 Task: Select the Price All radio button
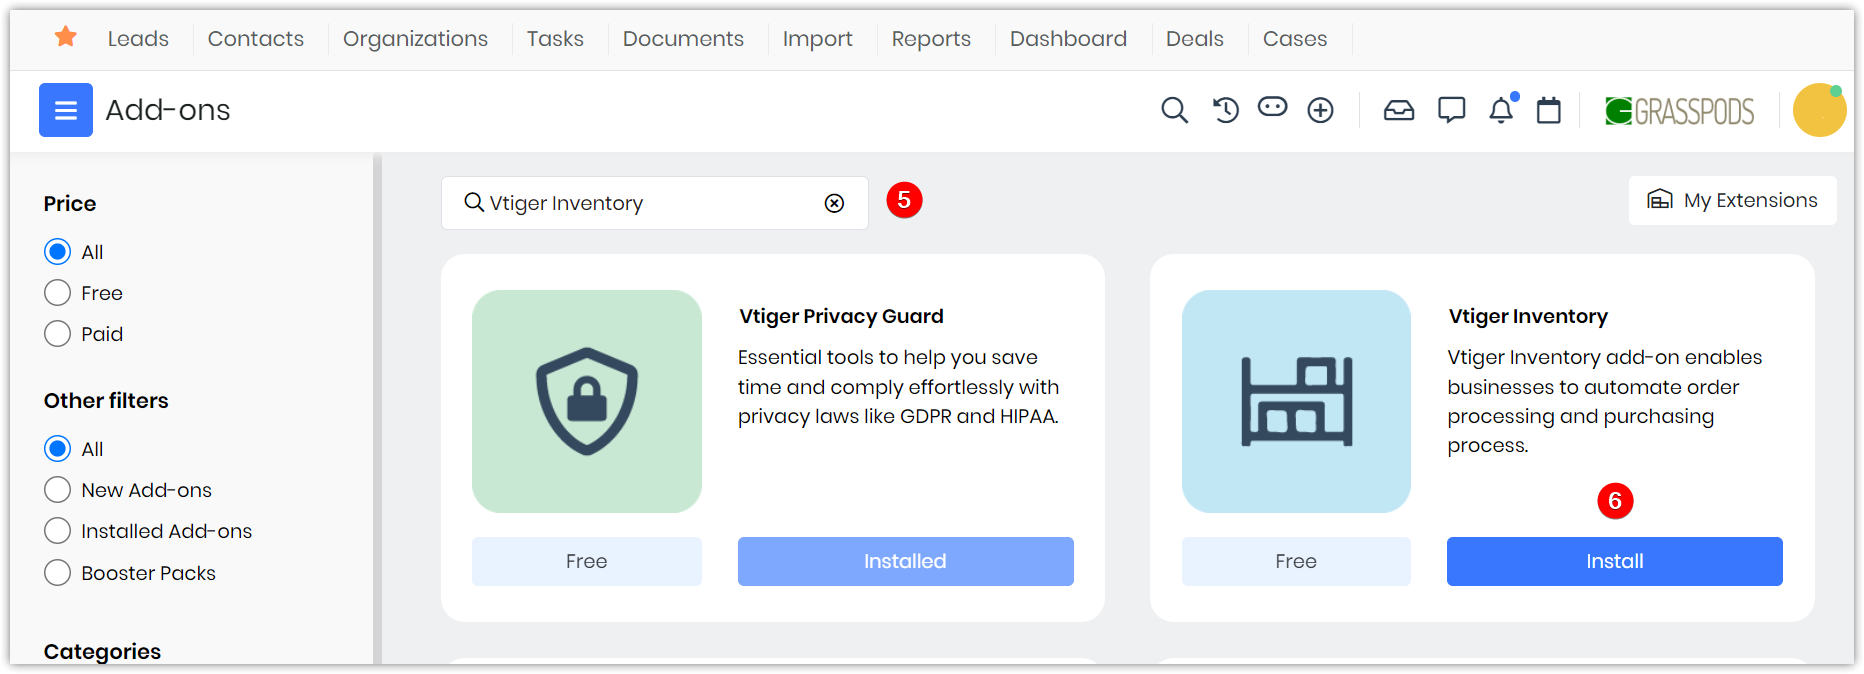tap(58, 252)
